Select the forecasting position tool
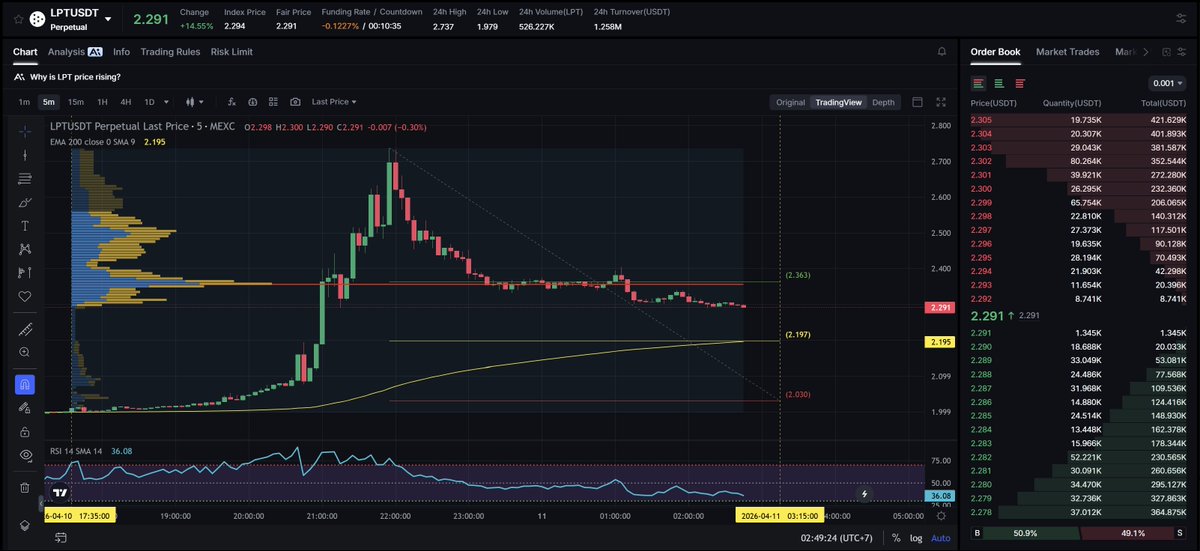Viewport: 1200px width, 551px height. [25, 272]
